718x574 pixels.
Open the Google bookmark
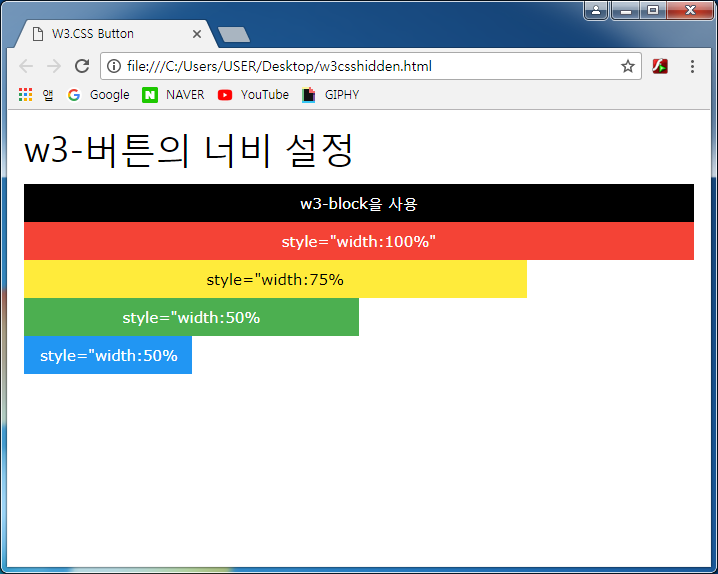98,95
